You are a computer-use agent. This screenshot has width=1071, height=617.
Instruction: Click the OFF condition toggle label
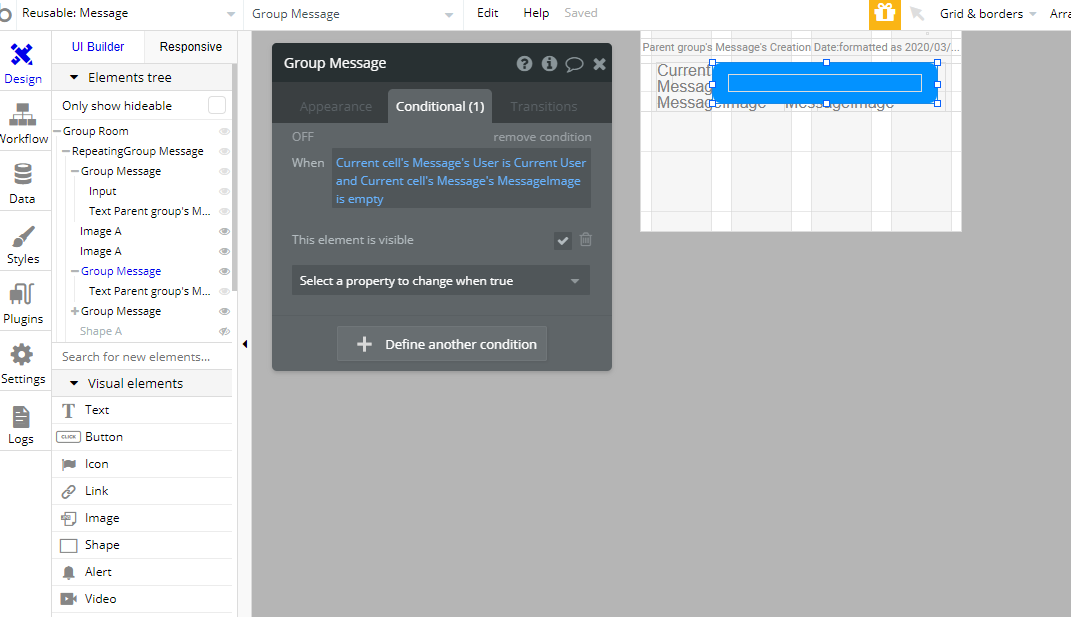pos(303,137)
